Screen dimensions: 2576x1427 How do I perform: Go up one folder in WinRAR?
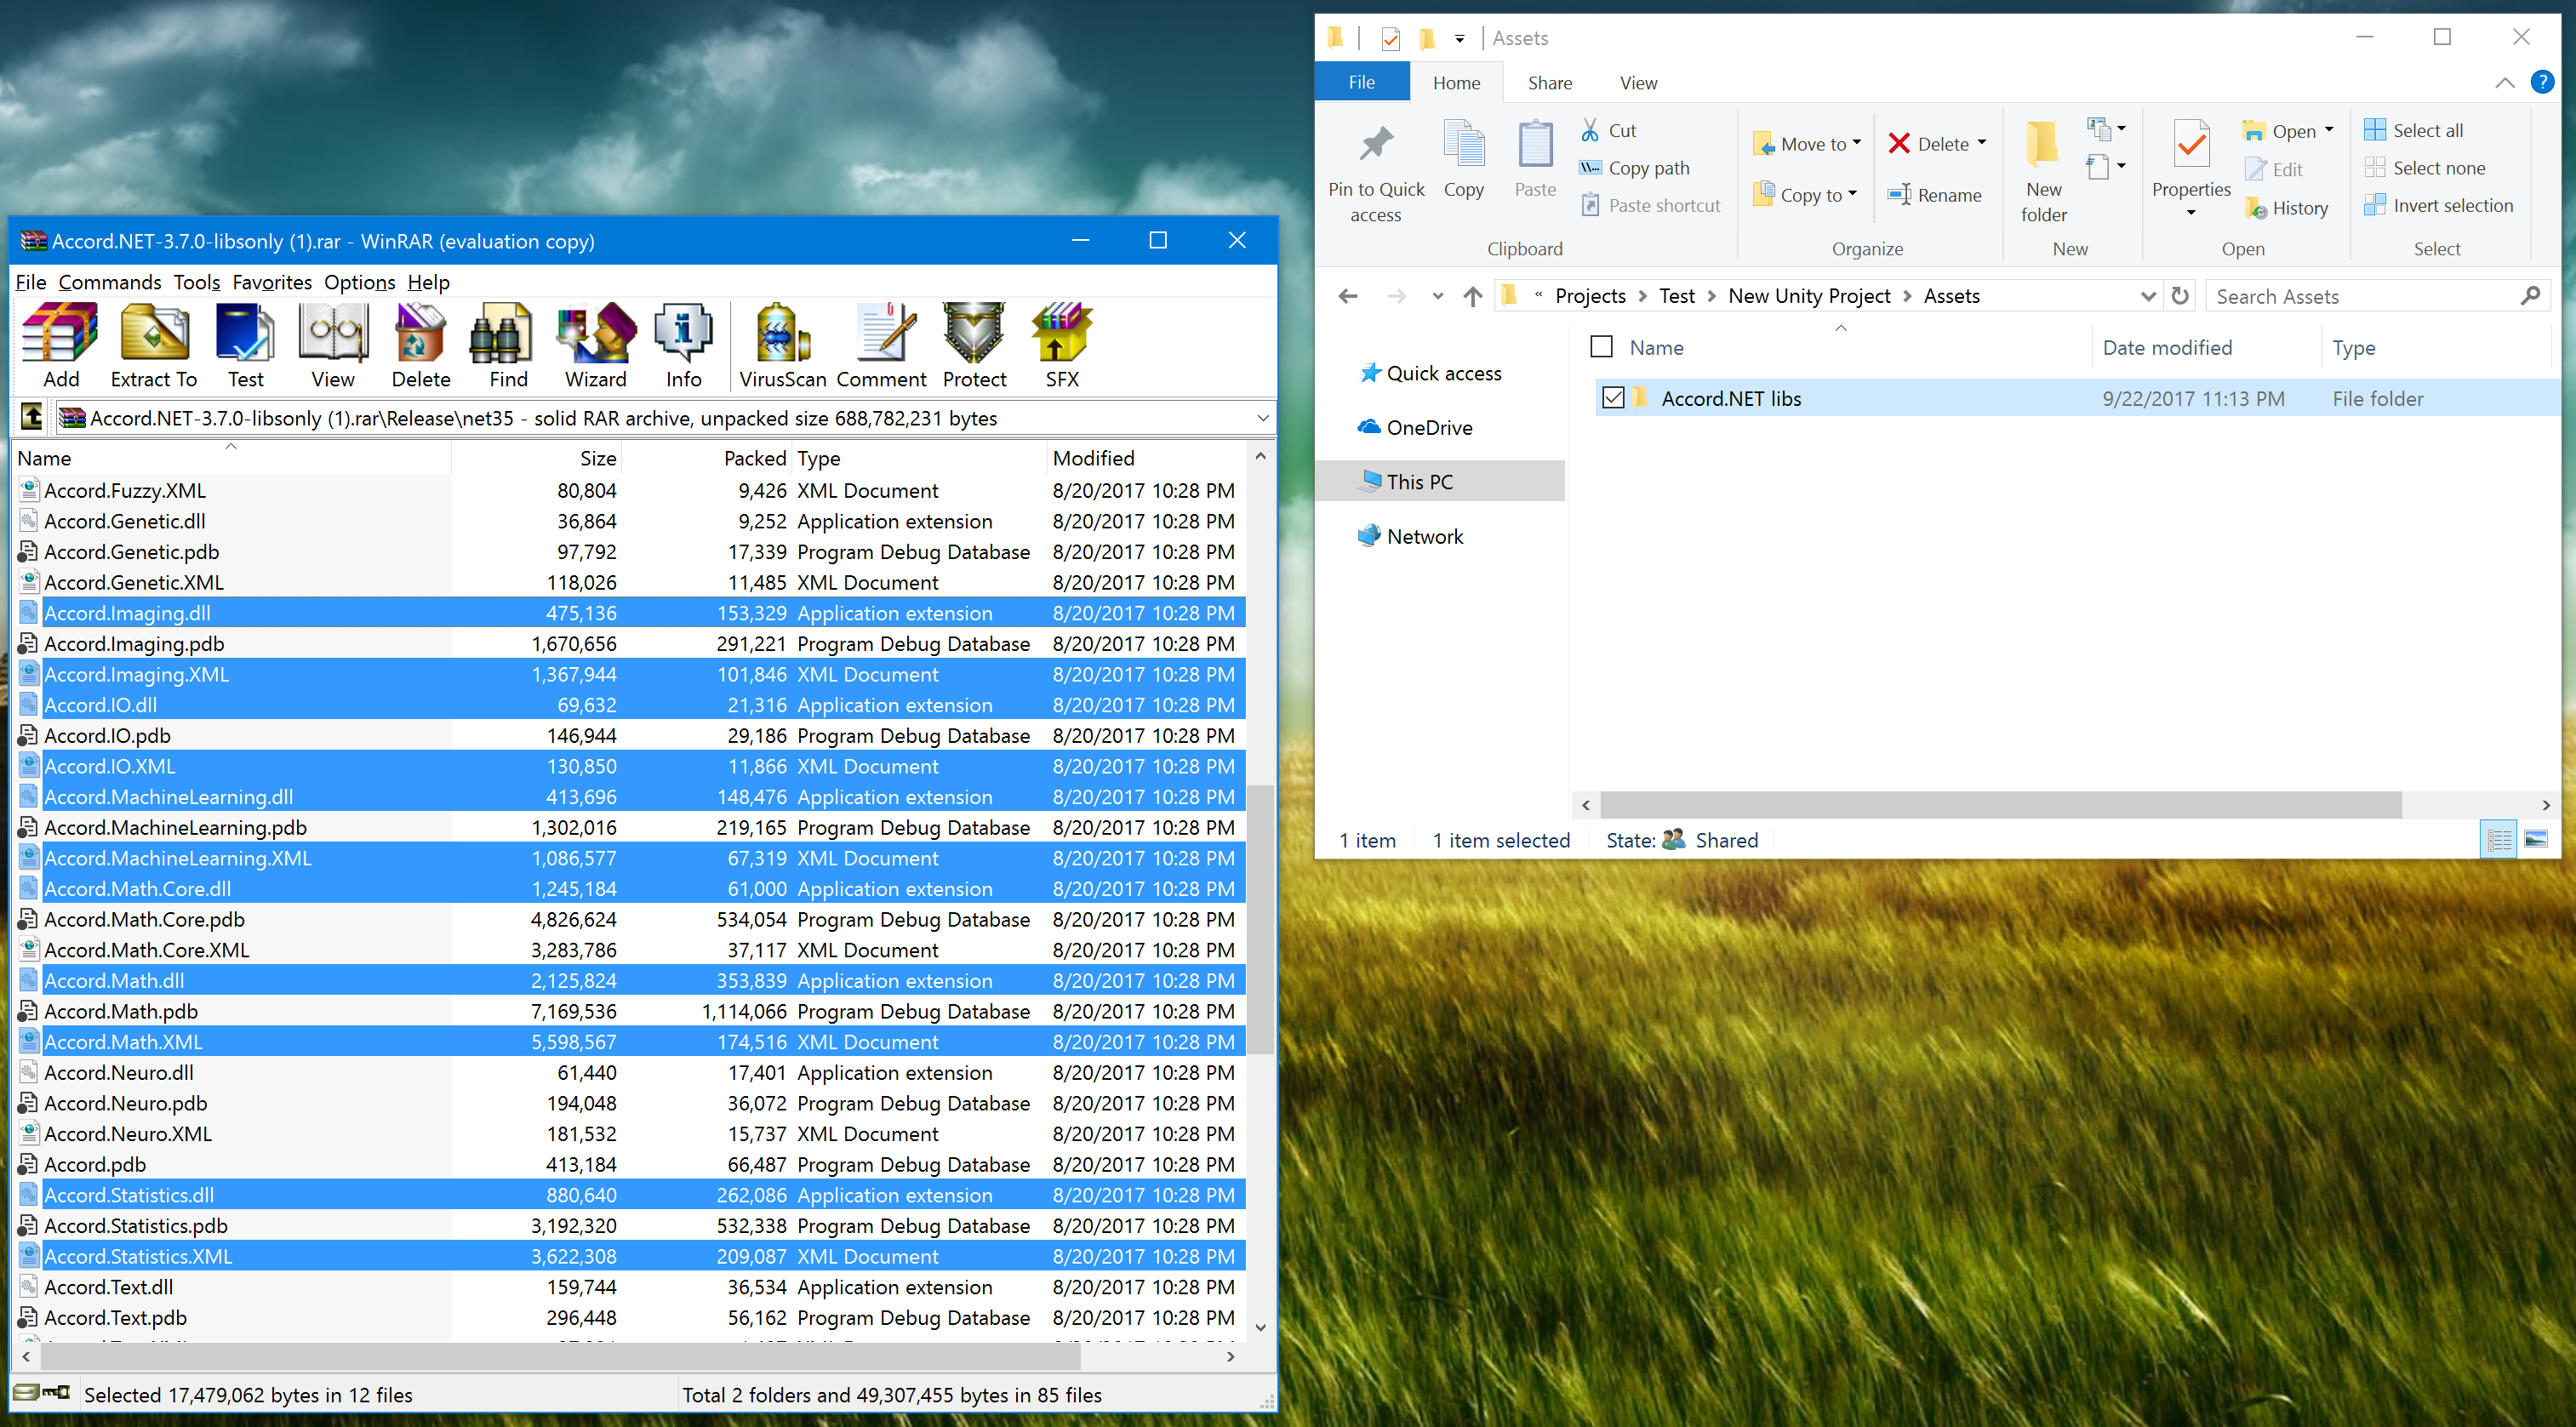click(32, 417)
